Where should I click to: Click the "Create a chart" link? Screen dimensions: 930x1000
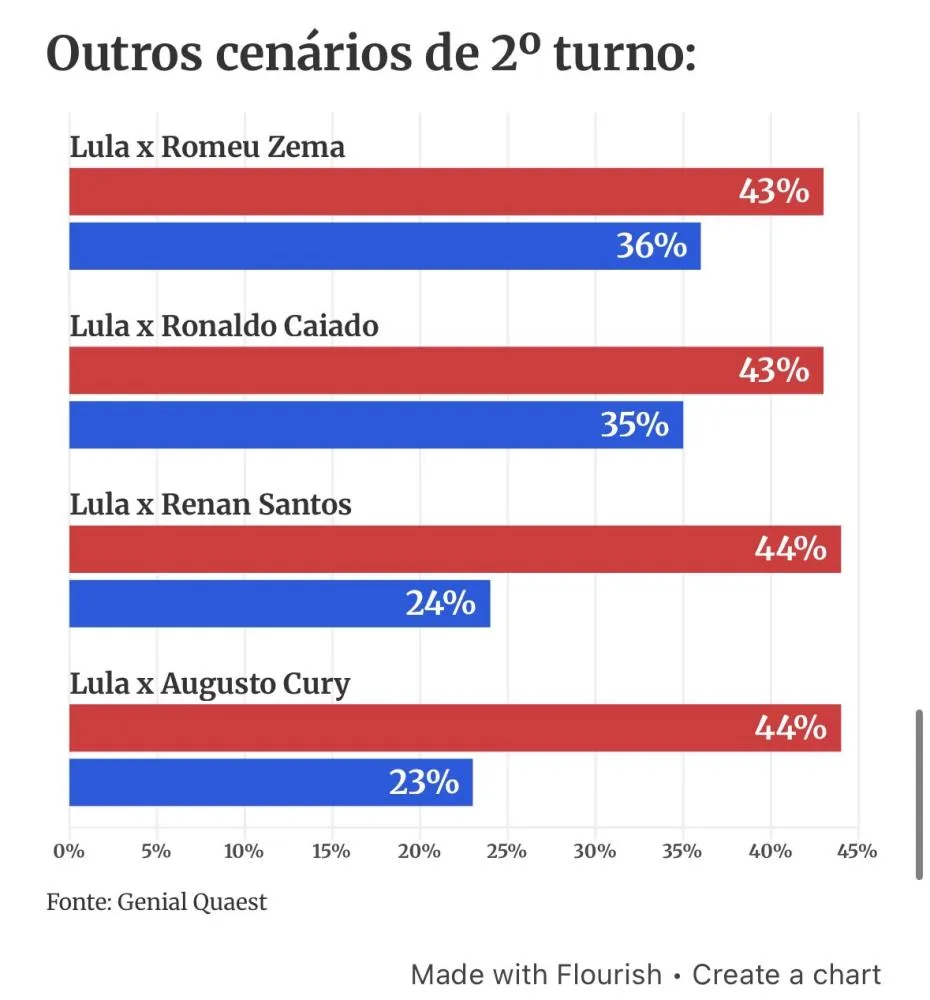point(787,975)
